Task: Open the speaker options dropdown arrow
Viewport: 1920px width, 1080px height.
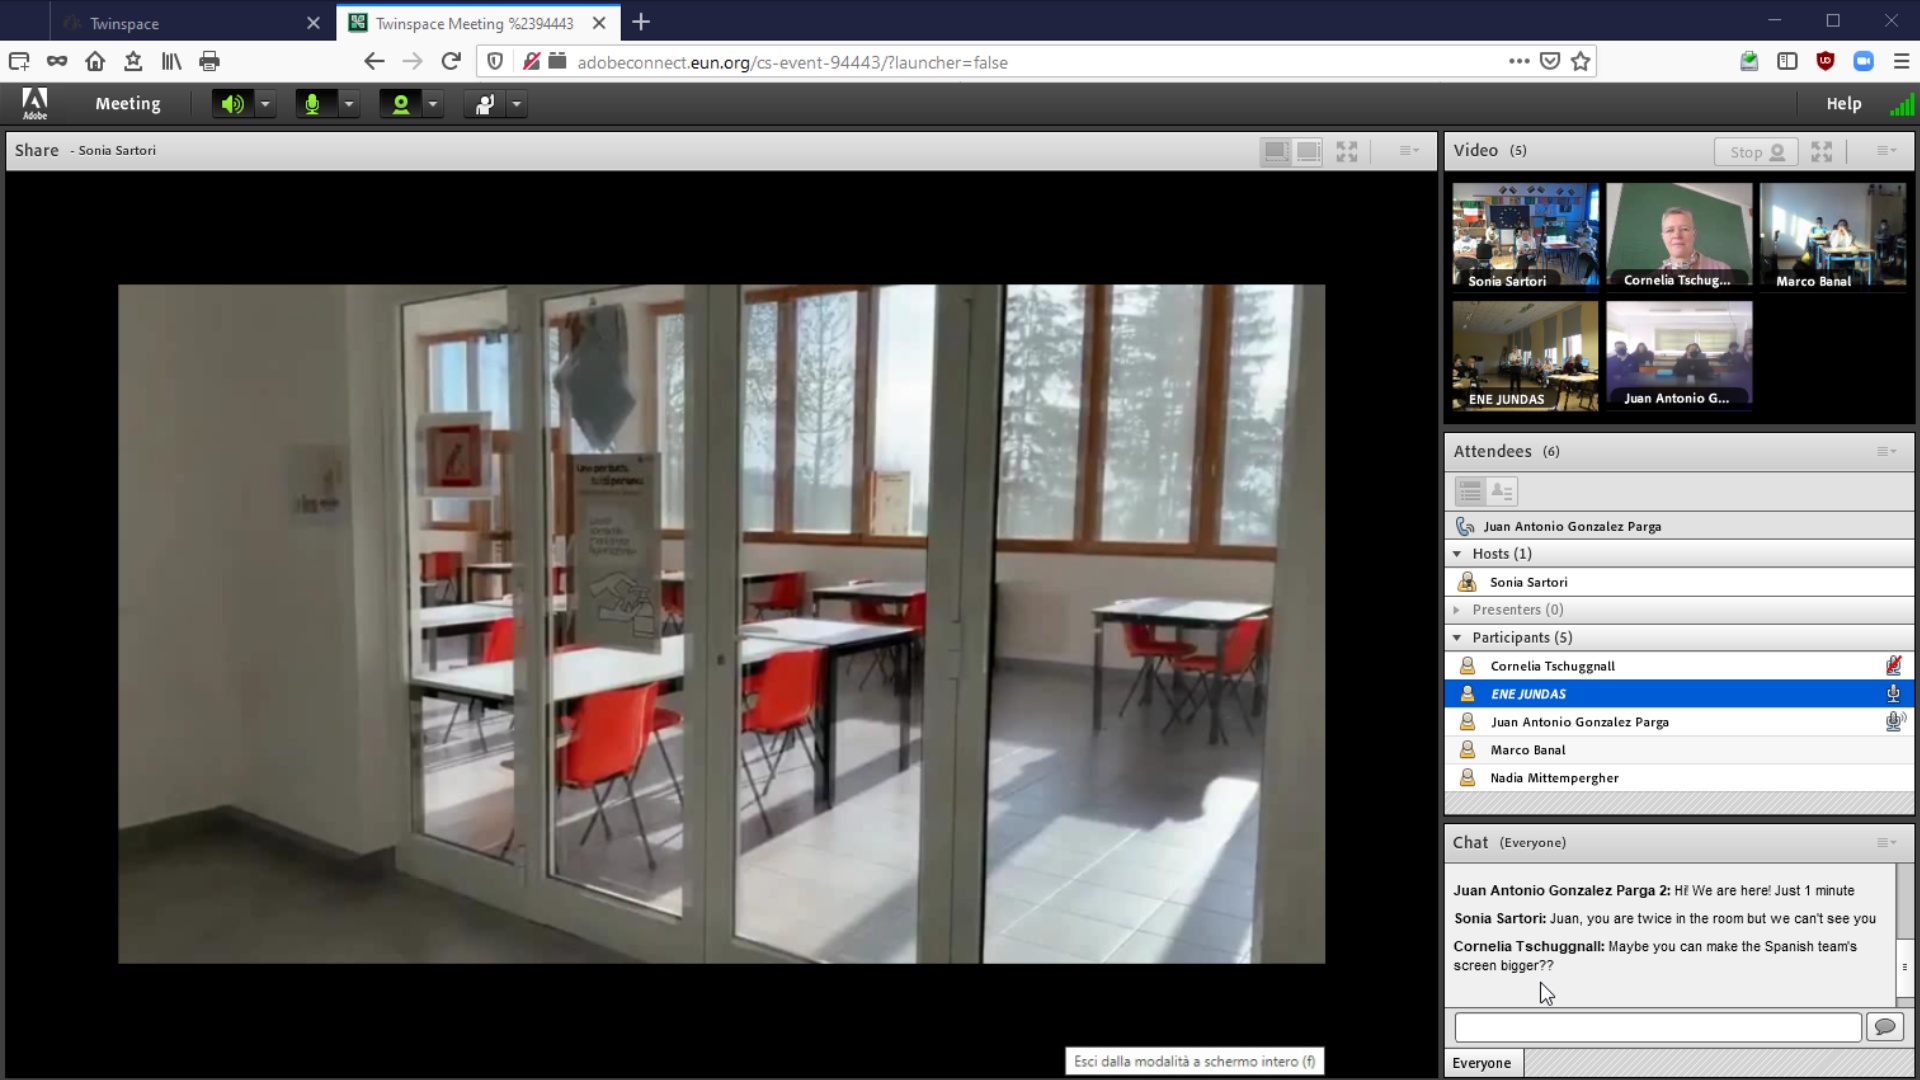Action: (265, 104)
